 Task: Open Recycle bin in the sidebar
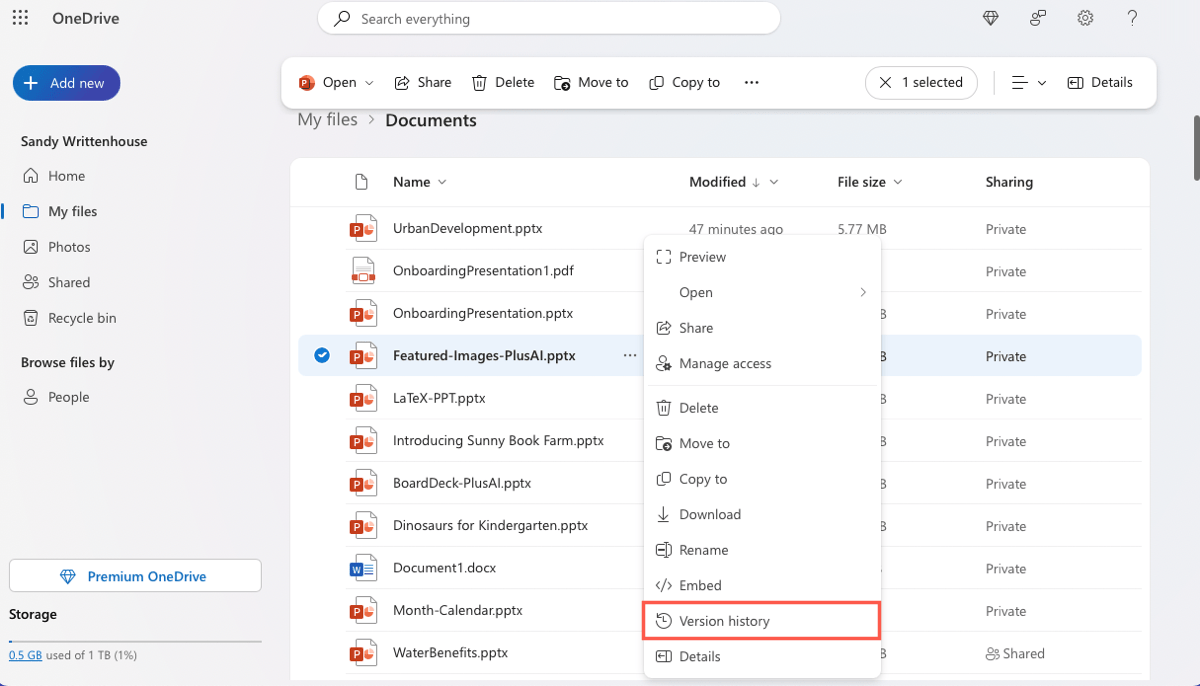coord(82,318)
